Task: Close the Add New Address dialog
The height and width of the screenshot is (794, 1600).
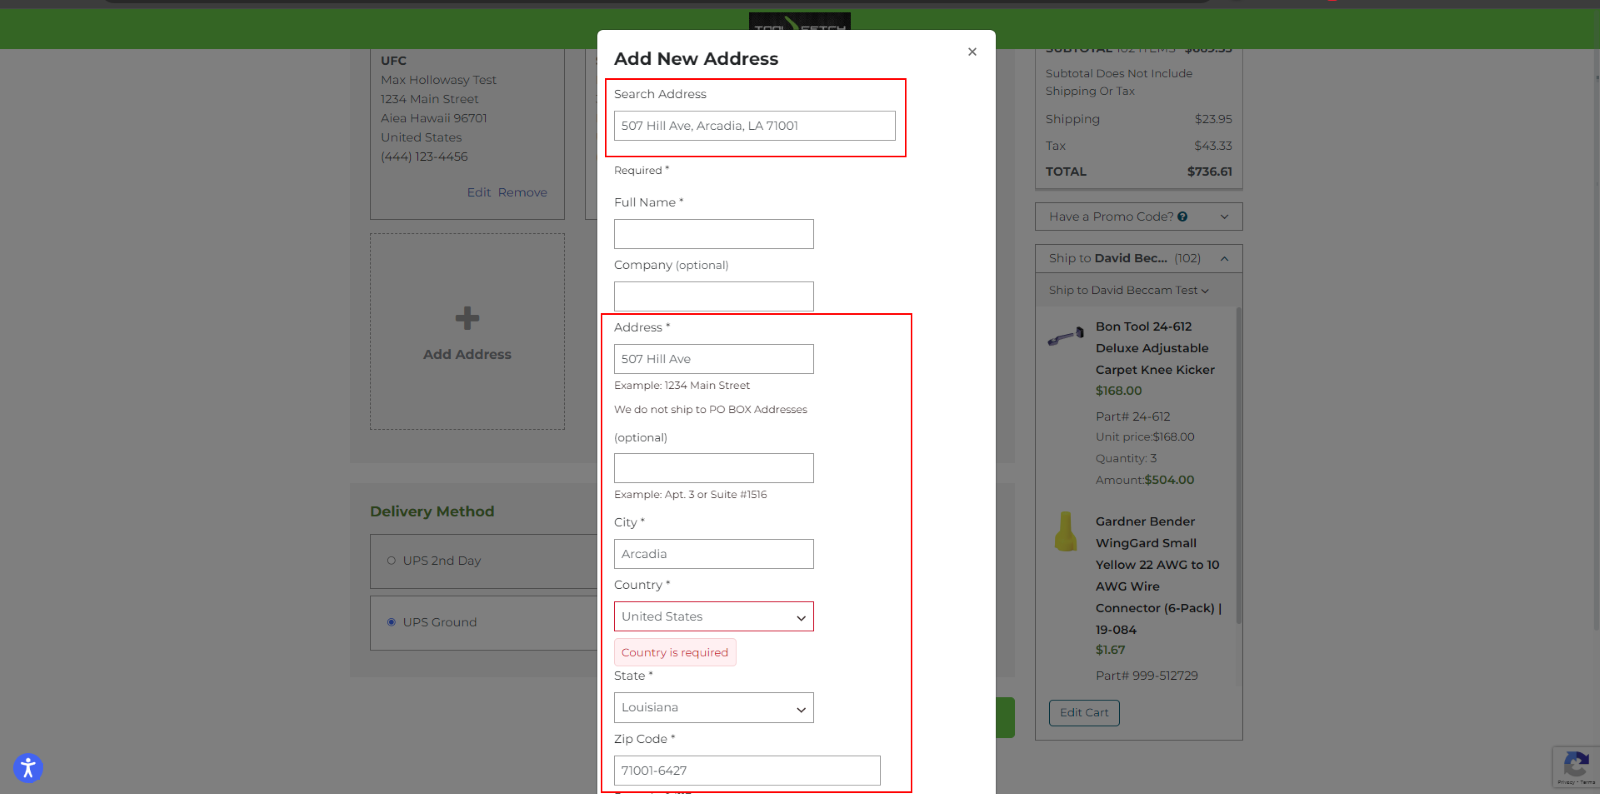Action: [972, 52]
